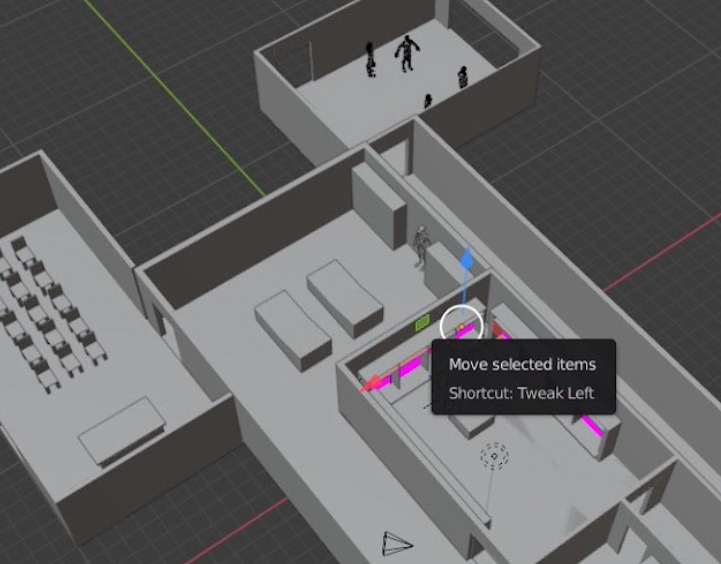Select the dashed-circle light object
This screenshot has width=721, height=564.
pyautogui.click(x=494, y=456)
